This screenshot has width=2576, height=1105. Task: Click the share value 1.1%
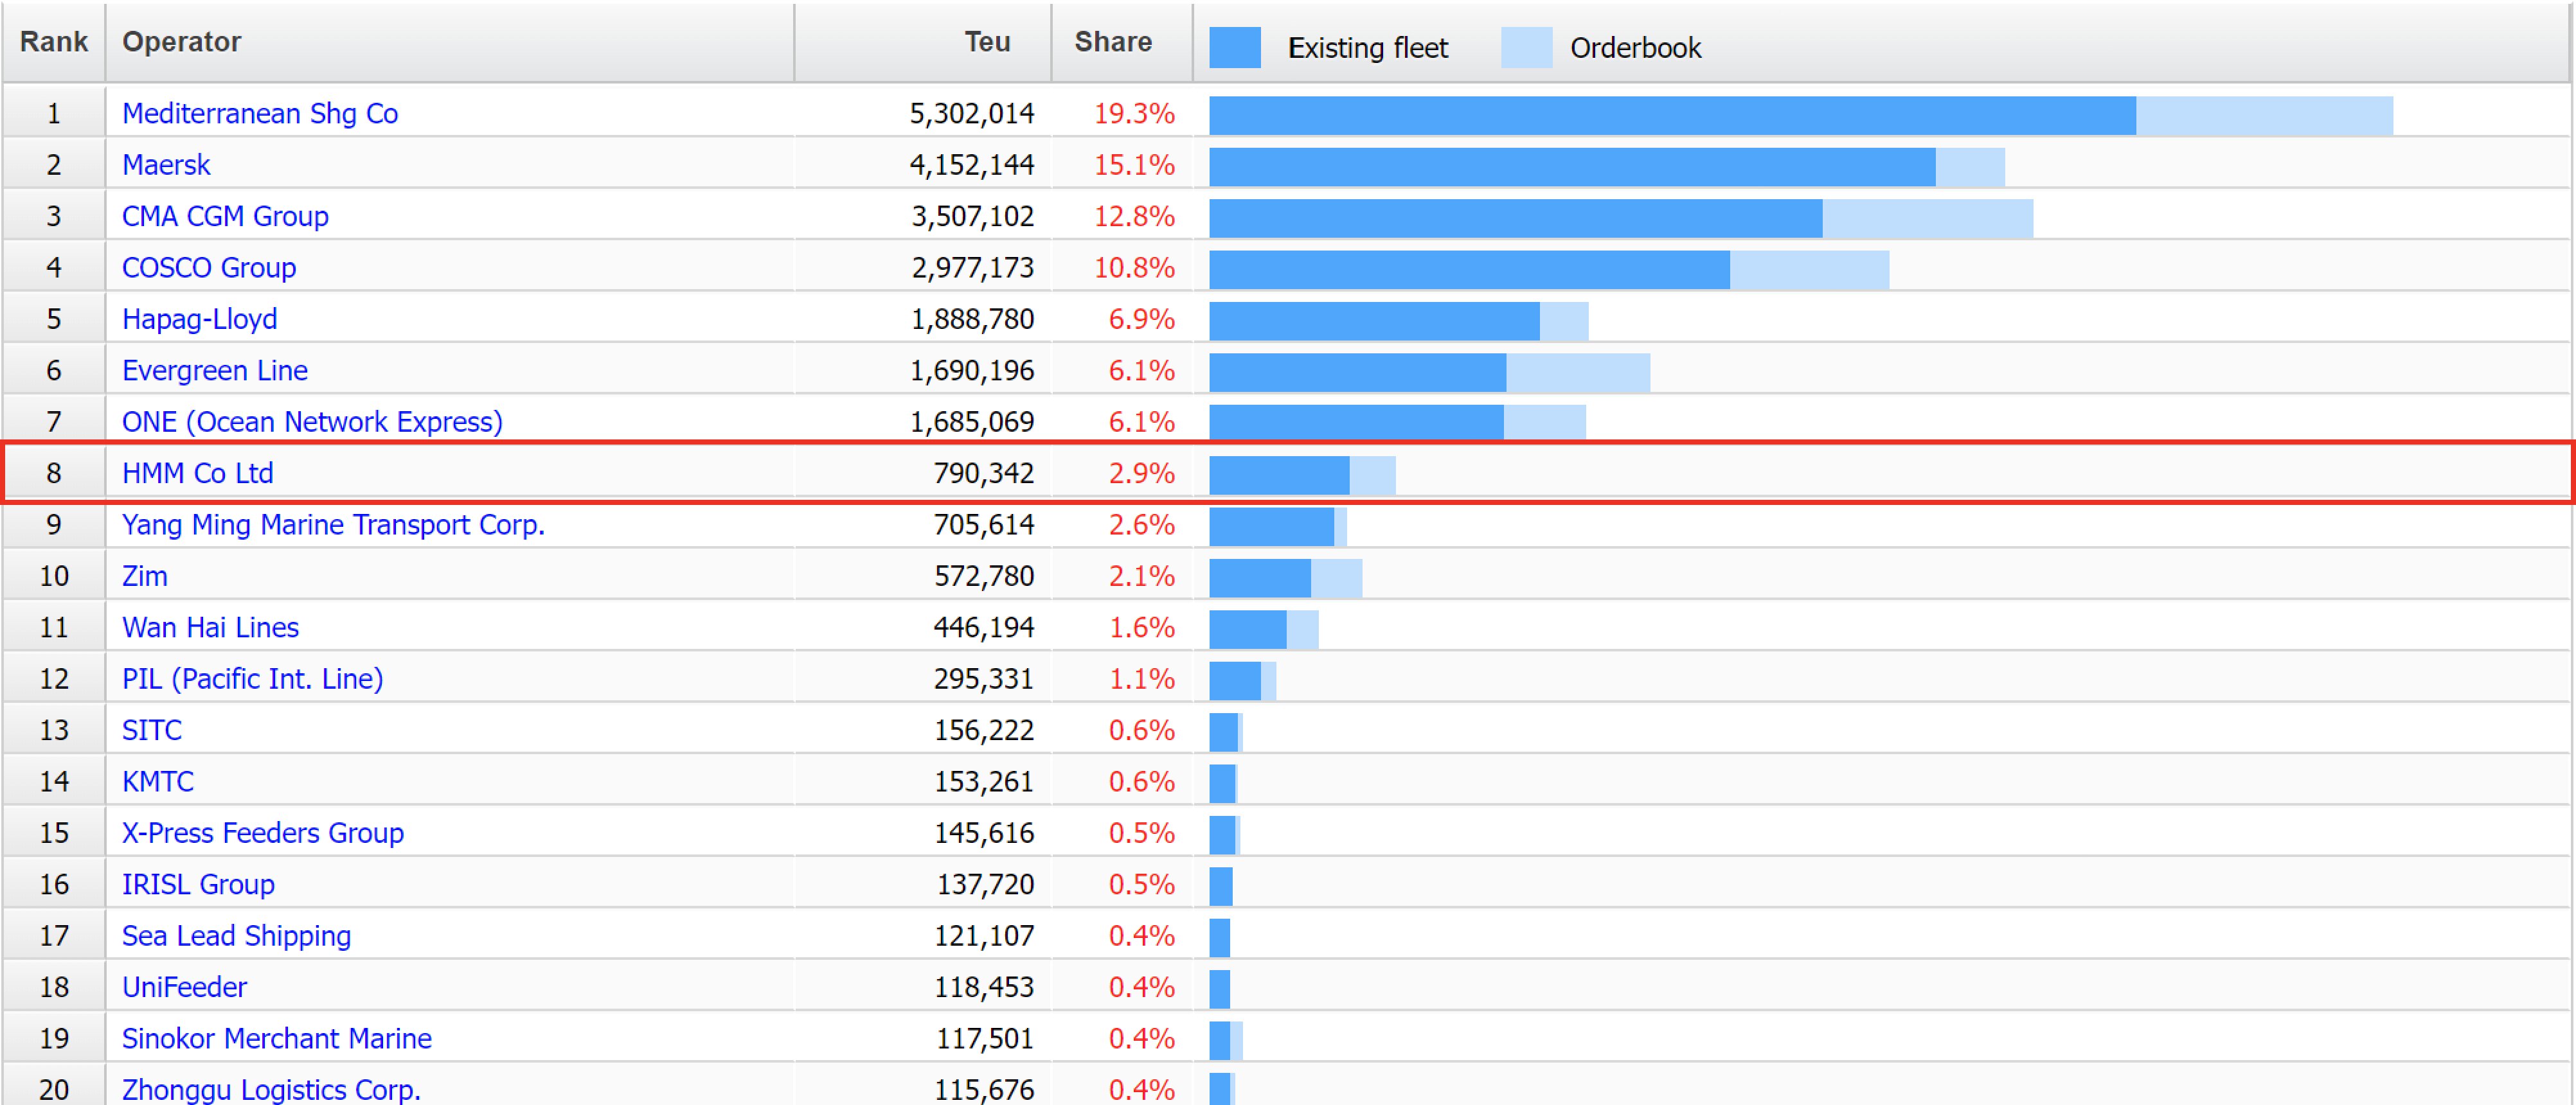coord(1142,679)
